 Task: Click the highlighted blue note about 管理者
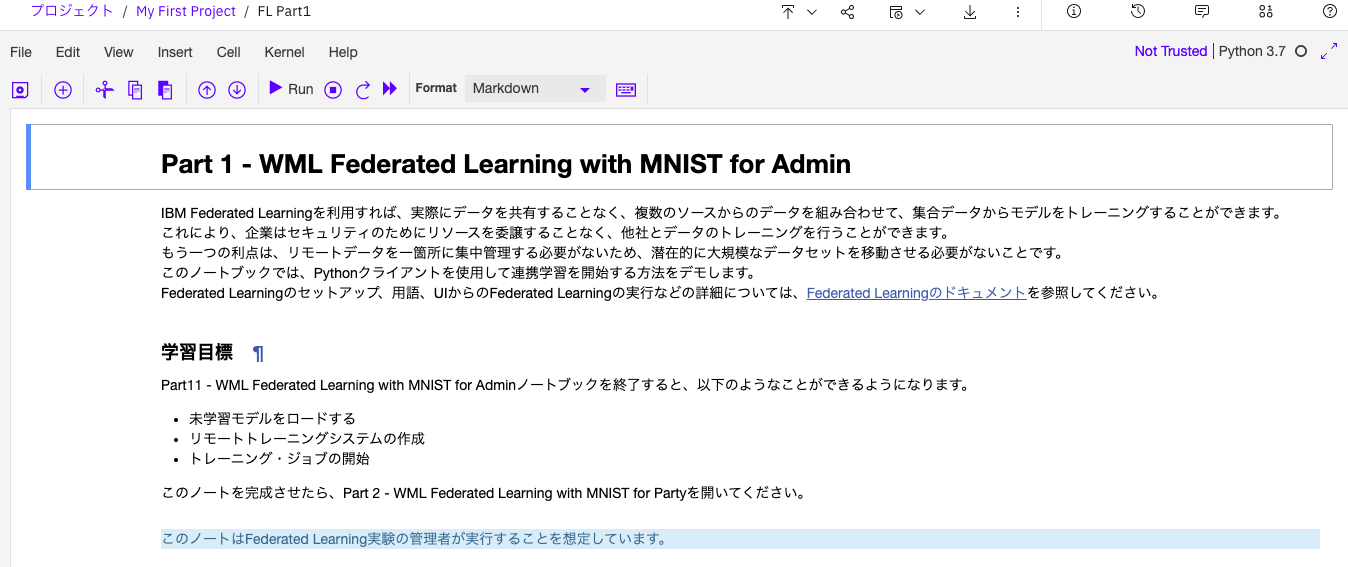point(740,539)
